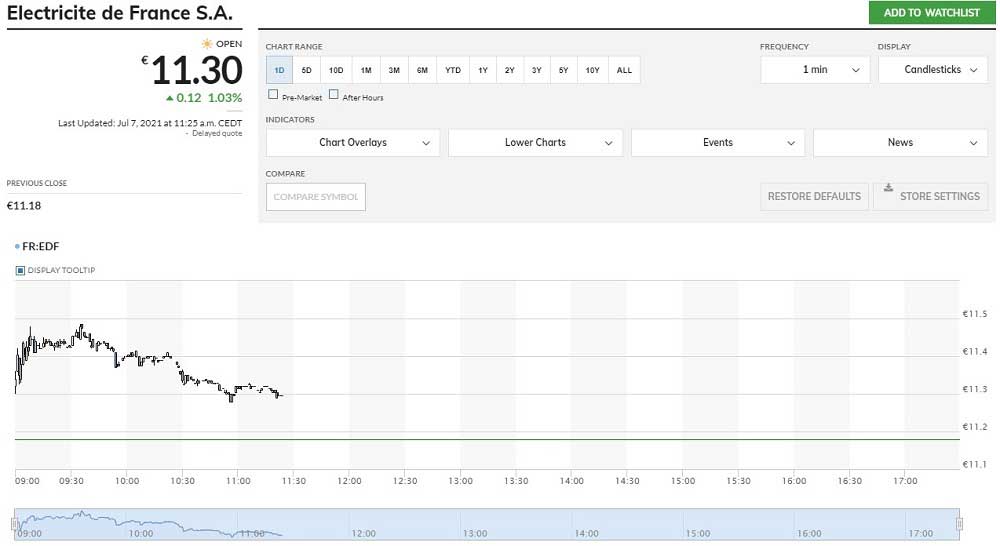The width and height of the screenshot is (1000, 546).
Task: Enable the Pre-Market checkbox
Action: coord(273,94)
